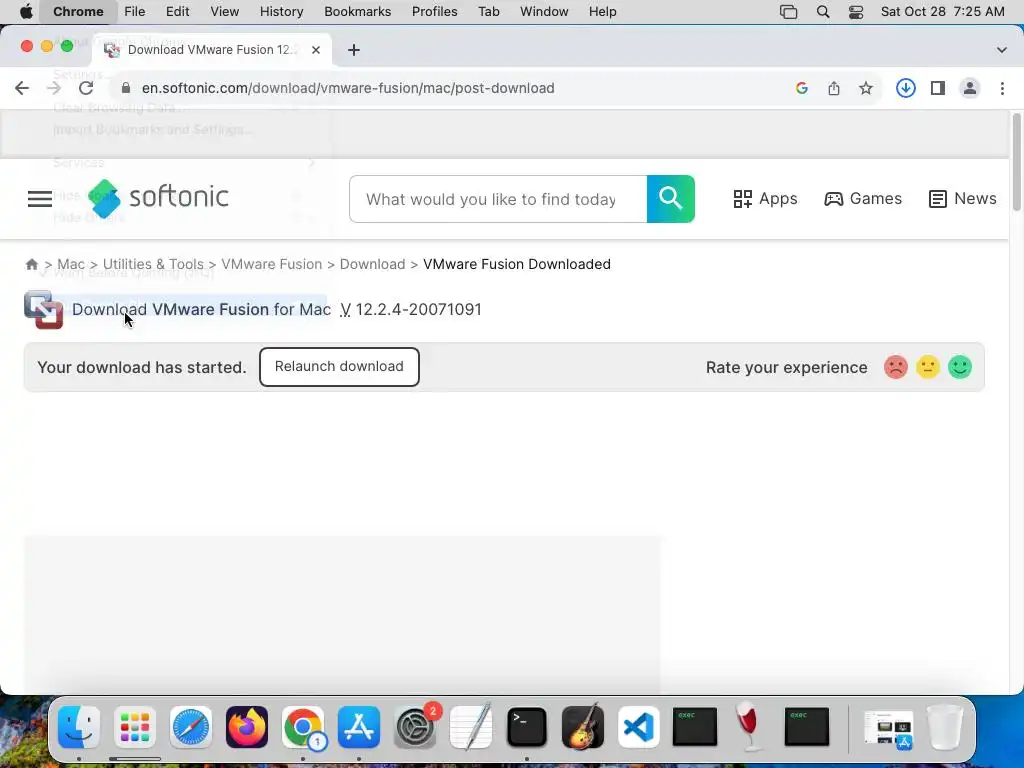The height and width of the screenshot is (768, 1024).
Task: Open Control Center in menu bar
Action: click(856, 11)
